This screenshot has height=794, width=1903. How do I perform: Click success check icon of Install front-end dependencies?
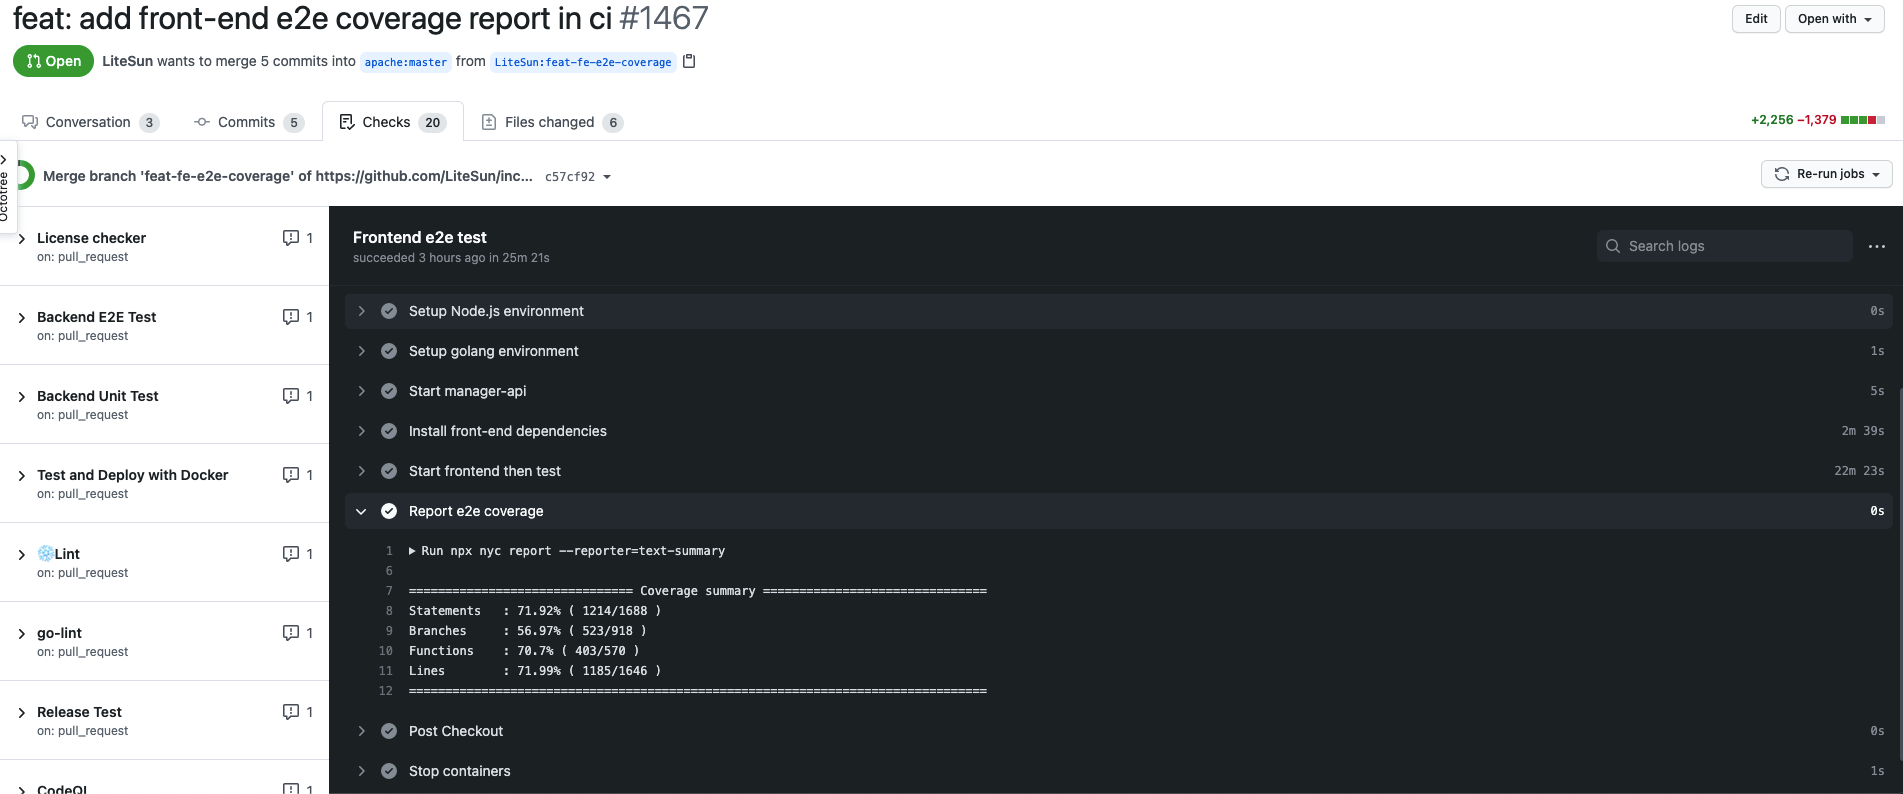point(389,431)
